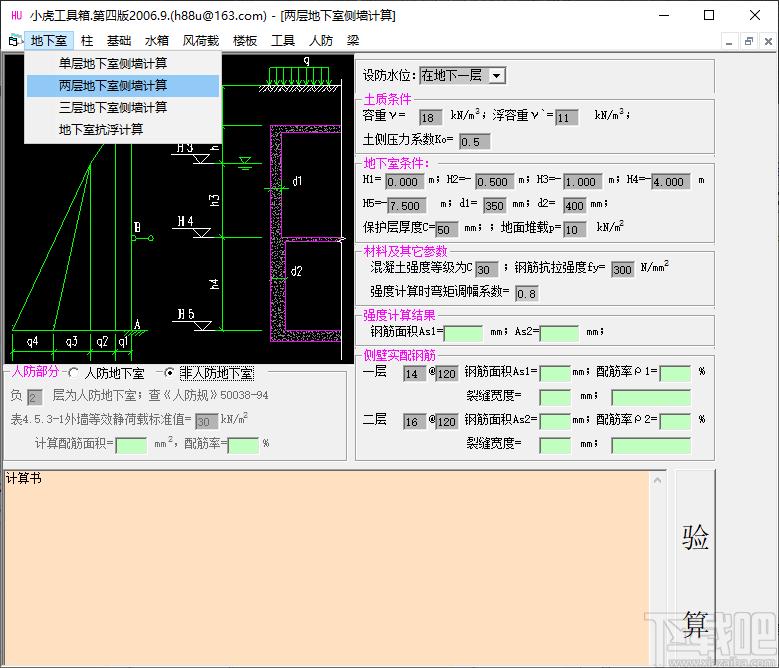The height and width of the screenshot is (668, 779).
Task: Click the 土侧压力系数Ko input field
Action: (474, 142)
